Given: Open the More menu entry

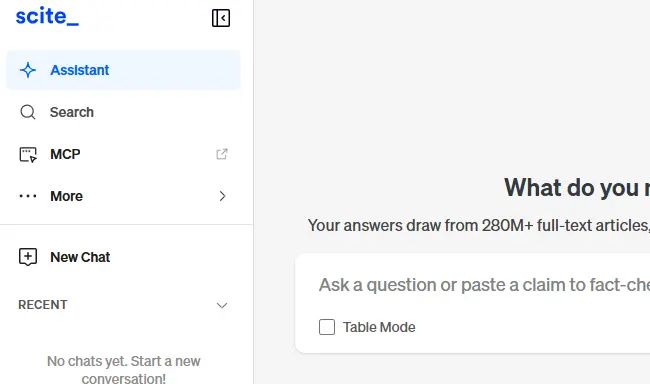Looking at the screenshot, I should pyautogui.click(x=123, y=196).
